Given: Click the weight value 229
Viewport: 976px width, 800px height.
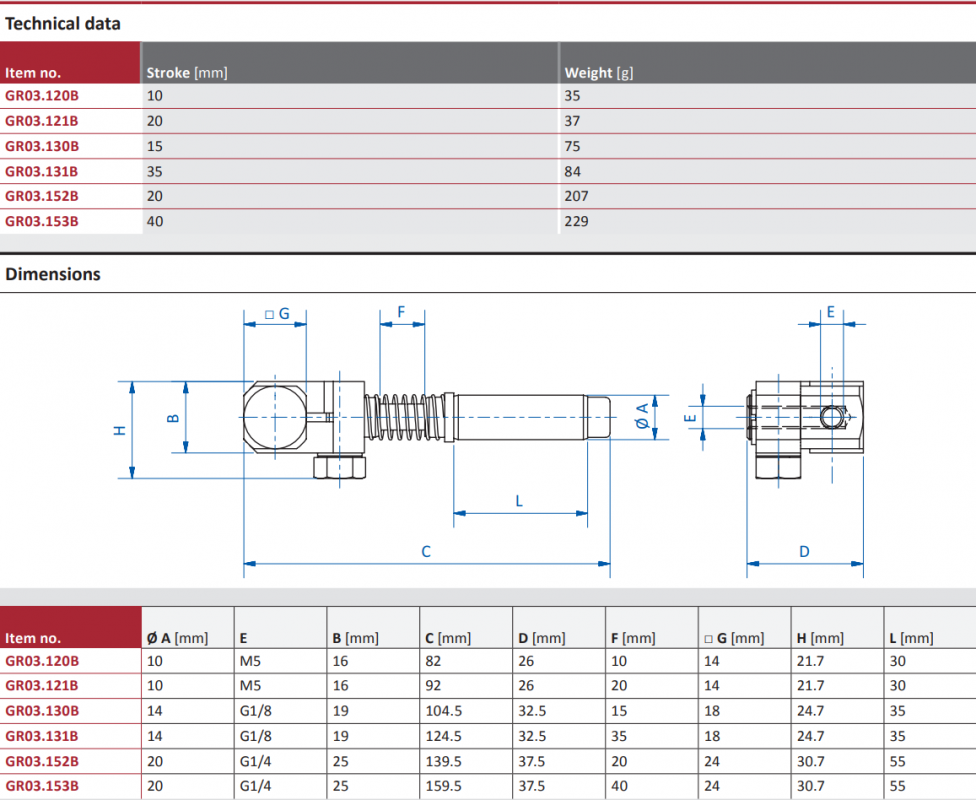Looking at the screenshot, I should pyautogui.click(x=576, y=221).
